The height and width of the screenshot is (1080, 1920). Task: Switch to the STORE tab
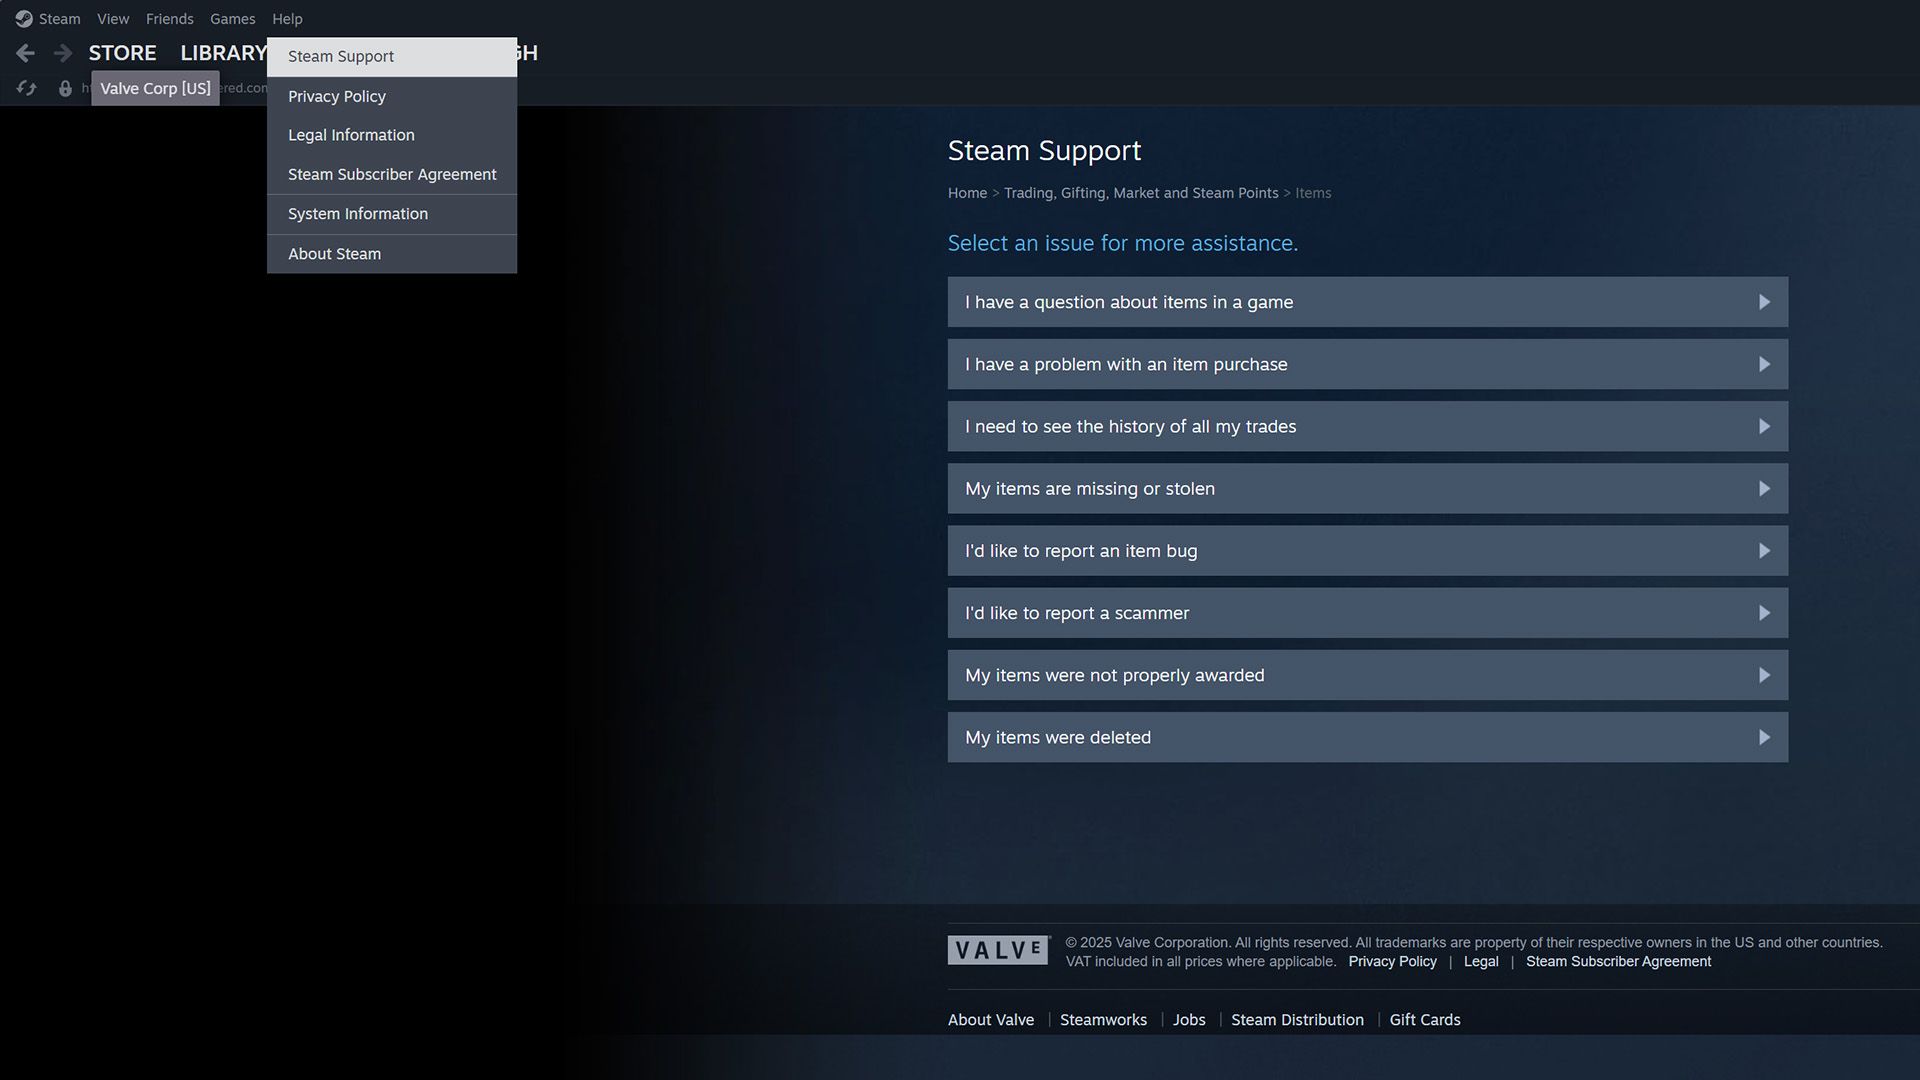122,52
